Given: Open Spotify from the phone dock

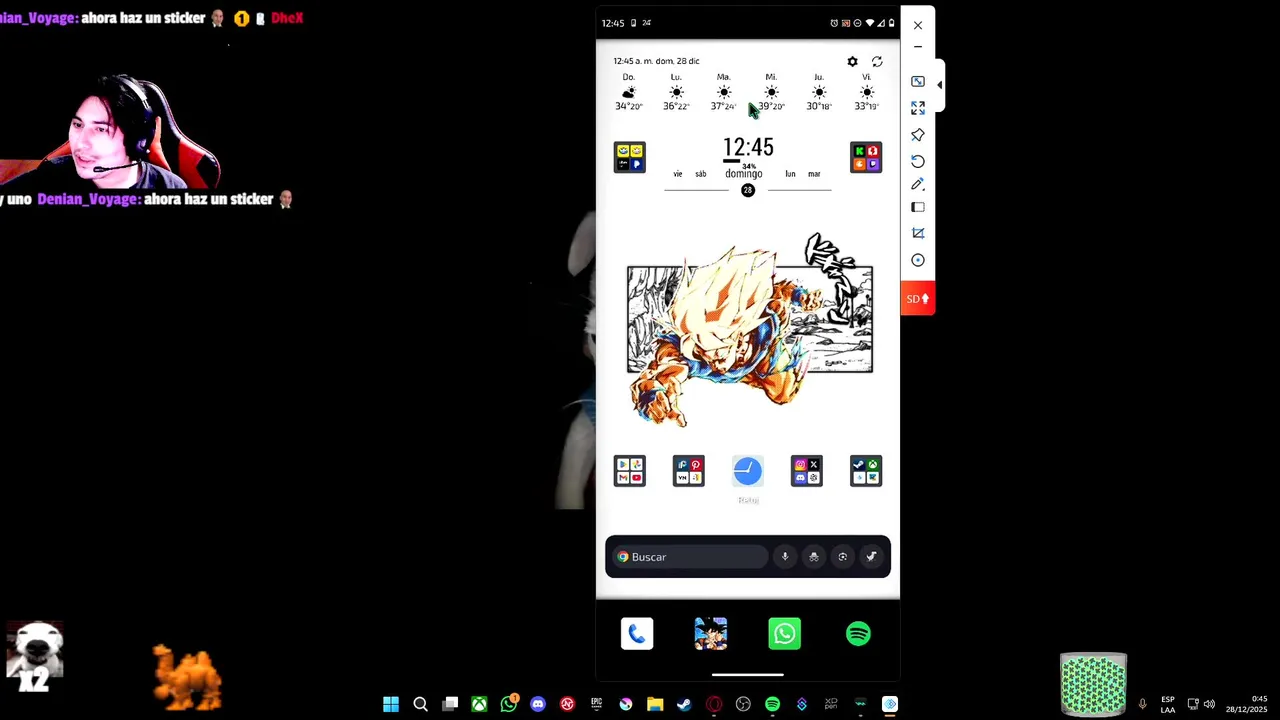Looking at the screenshot, I should (x=859, y=634).
